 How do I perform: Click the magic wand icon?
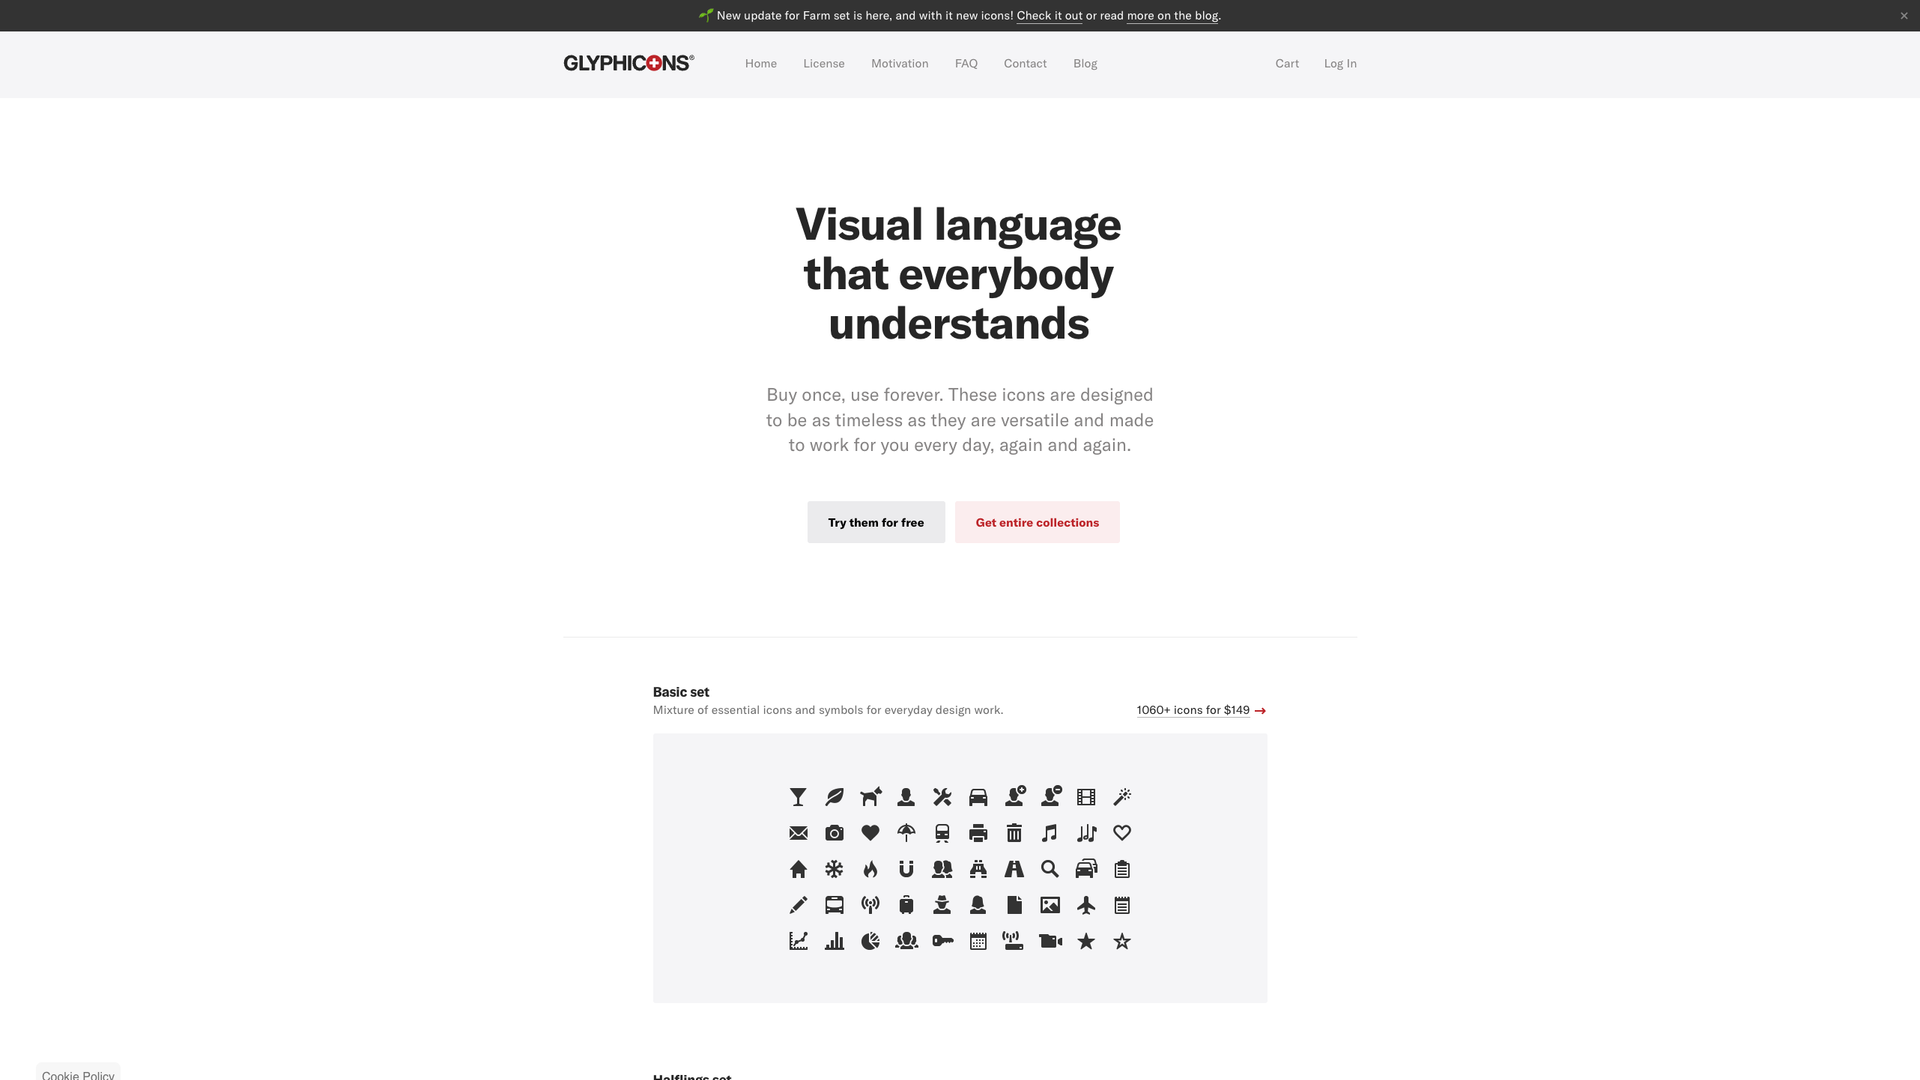[x=1122, y=797]
